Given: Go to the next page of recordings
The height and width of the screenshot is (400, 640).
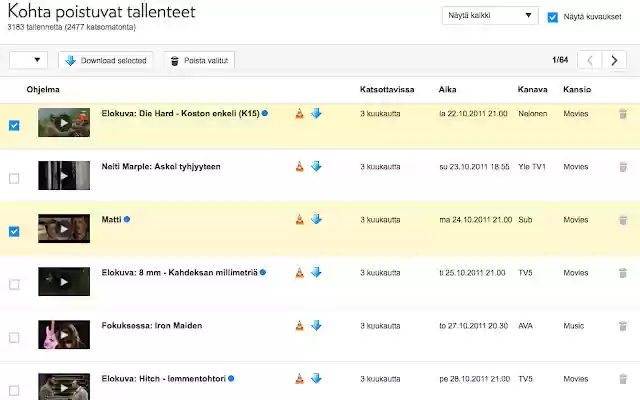Looking at the screenshot, I should (x=614, y=60).
